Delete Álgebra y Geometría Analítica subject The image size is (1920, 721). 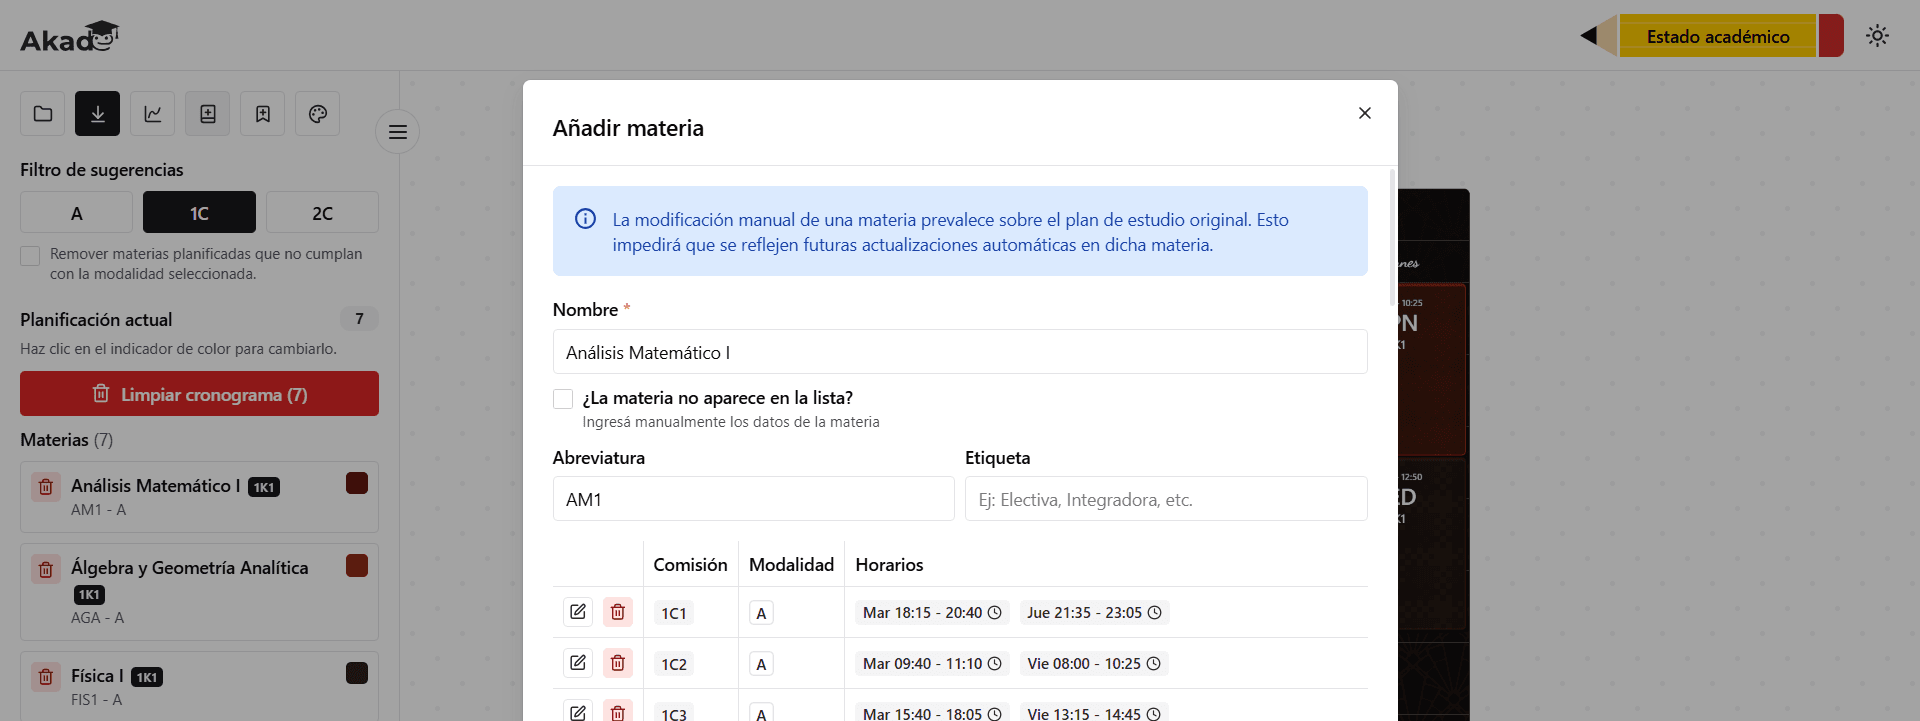[46, 569]
